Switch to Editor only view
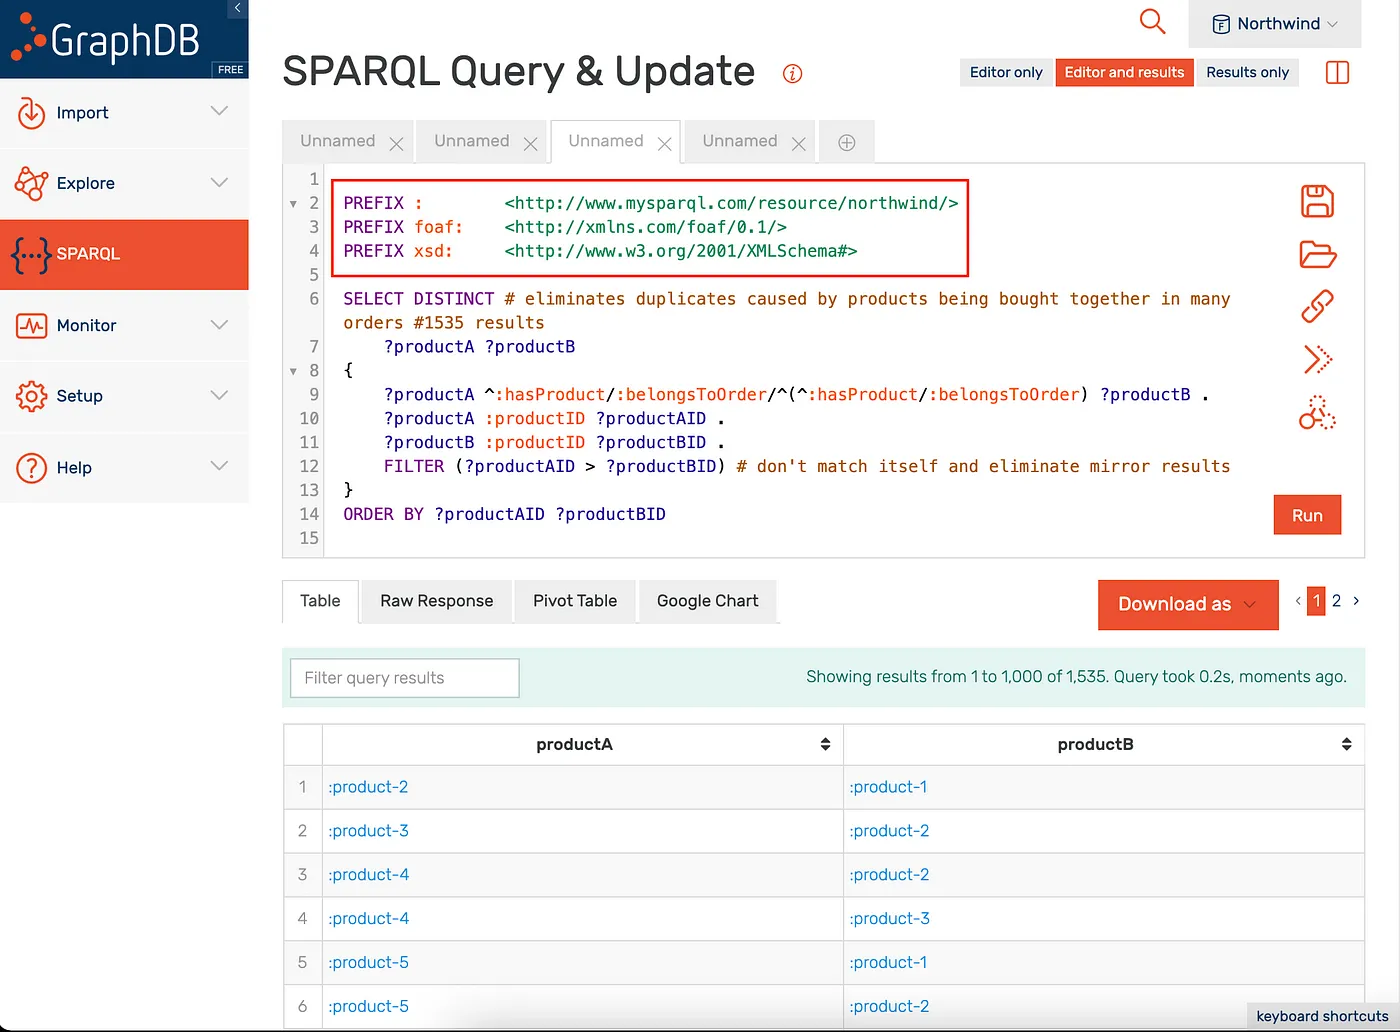 coord(1006,72)
